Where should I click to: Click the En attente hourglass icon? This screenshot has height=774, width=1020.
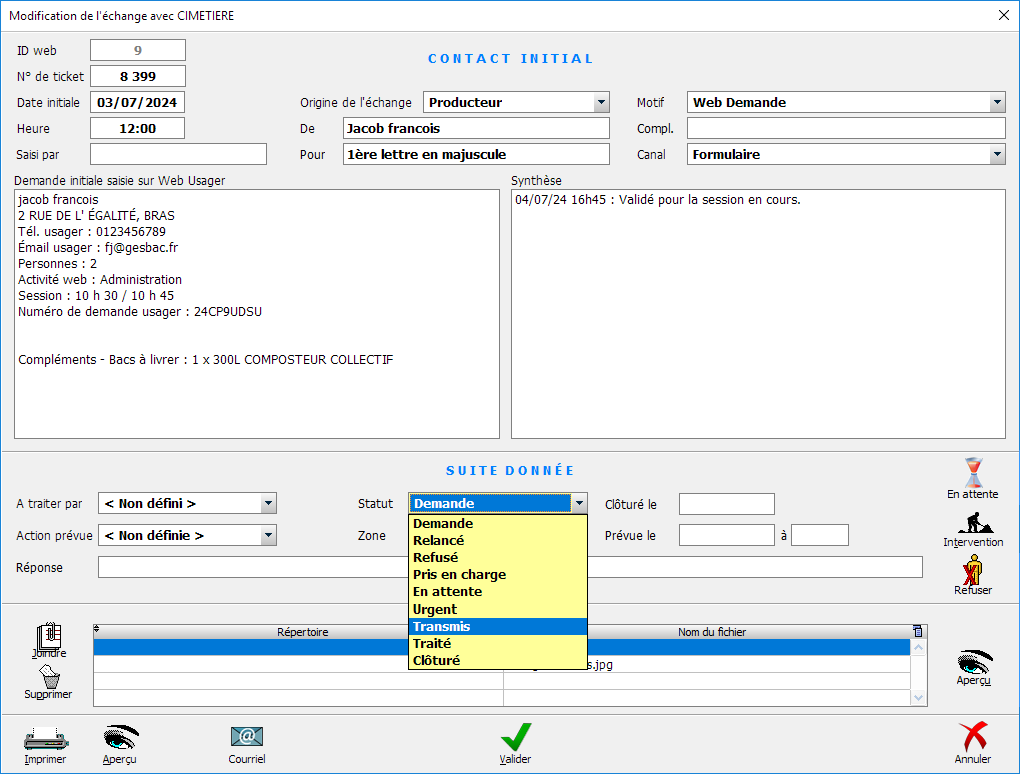pos(972,472)
